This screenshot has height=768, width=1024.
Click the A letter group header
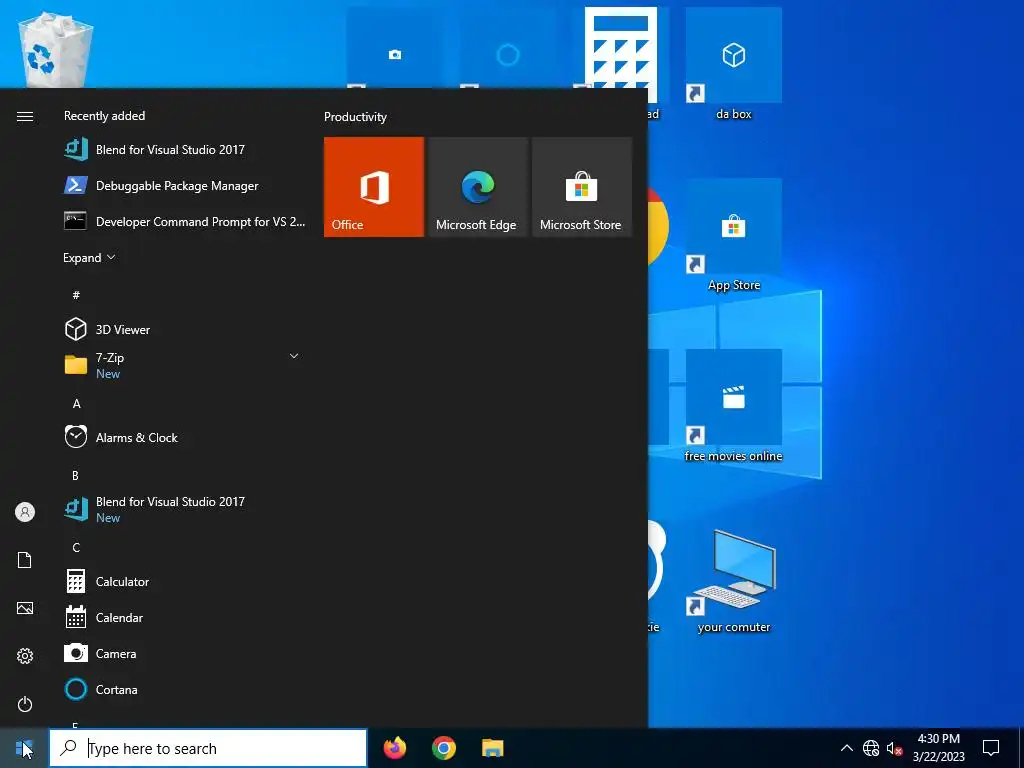76,404
